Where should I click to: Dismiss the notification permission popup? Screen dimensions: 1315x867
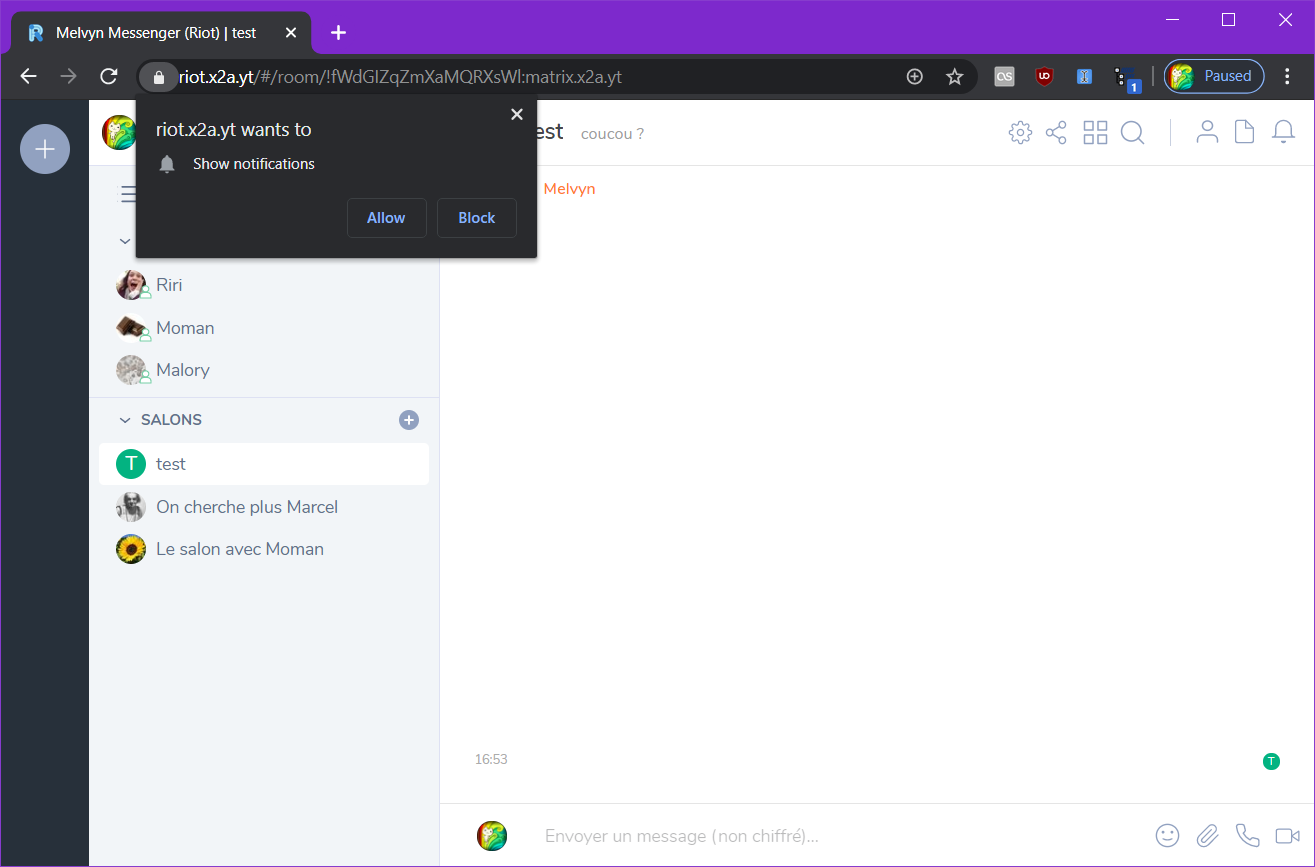(517, 114)
